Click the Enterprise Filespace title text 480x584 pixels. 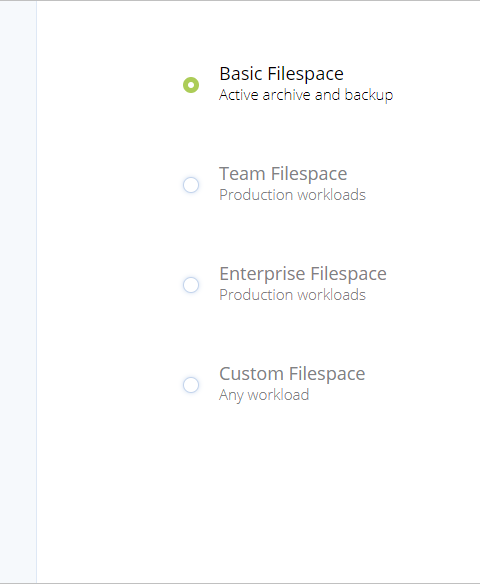(x=303, y=274)
